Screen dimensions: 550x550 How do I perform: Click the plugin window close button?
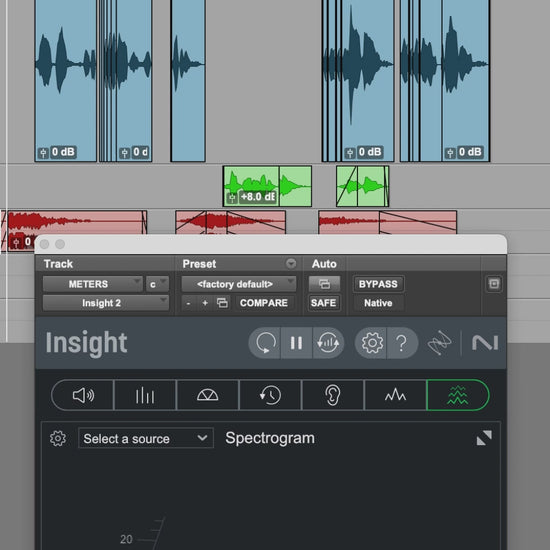click(45, 244)
